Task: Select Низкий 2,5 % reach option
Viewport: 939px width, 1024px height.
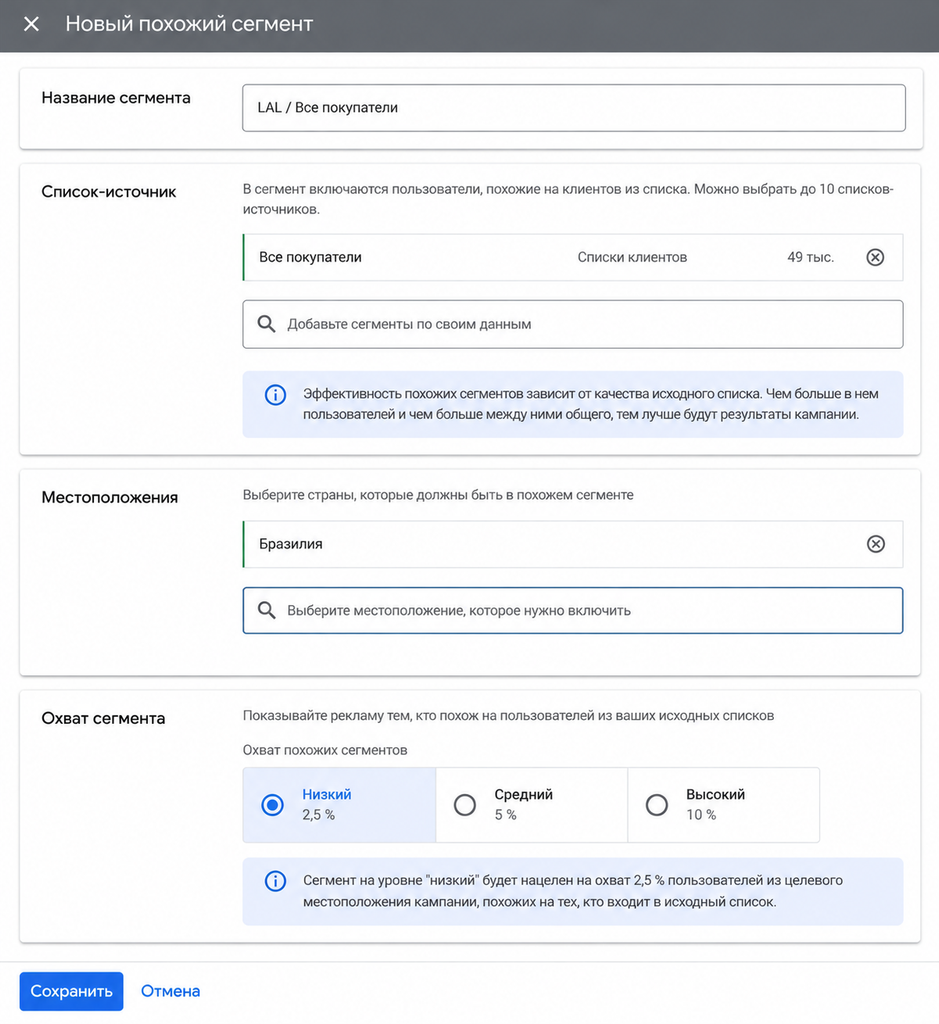Action: pyautogui.click(x=339, y=805)
